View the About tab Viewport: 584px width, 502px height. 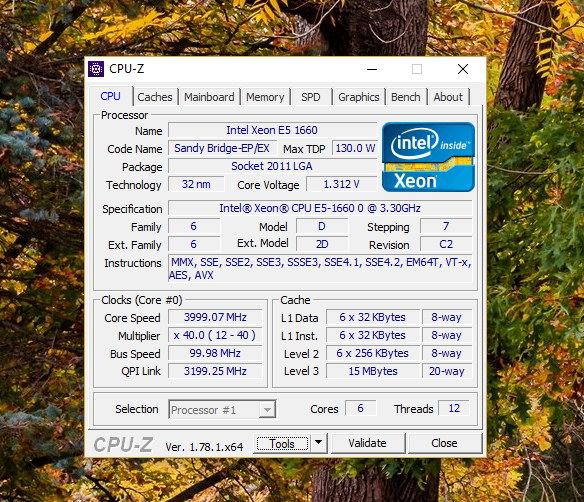point(448,97)
